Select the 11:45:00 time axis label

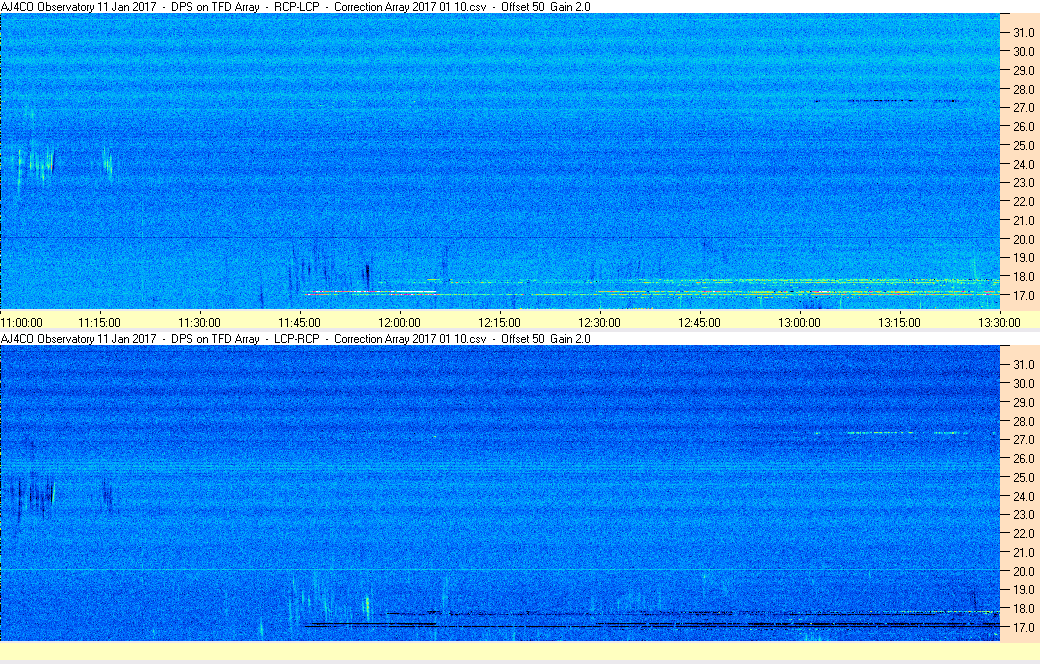(x=299, y=322)
